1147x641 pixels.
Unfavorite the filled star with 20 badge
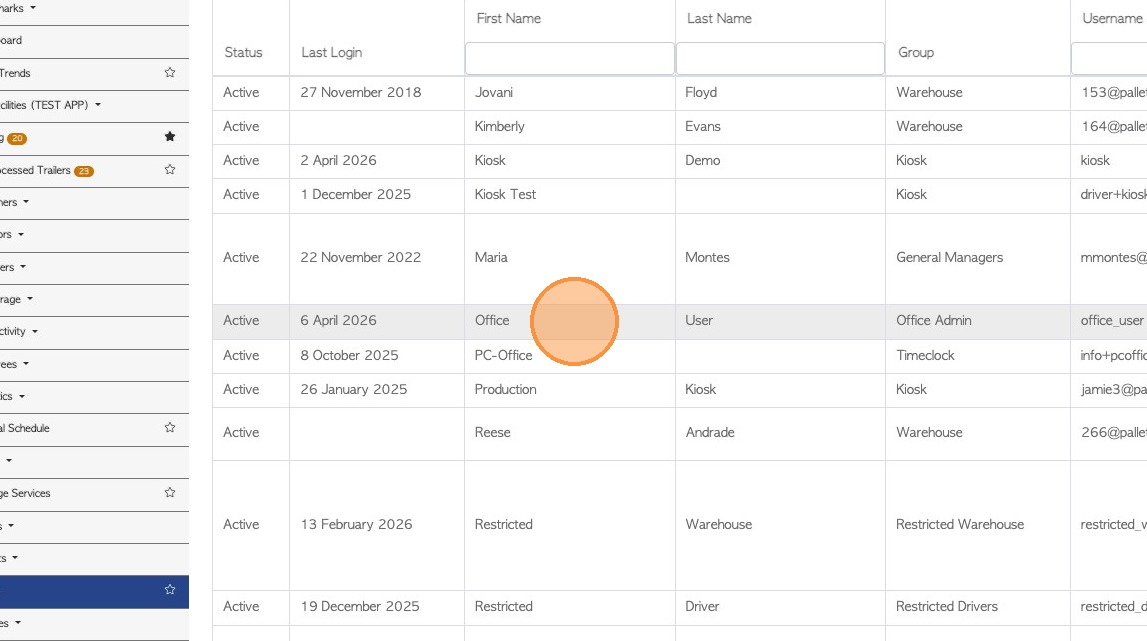click(170, 137)
